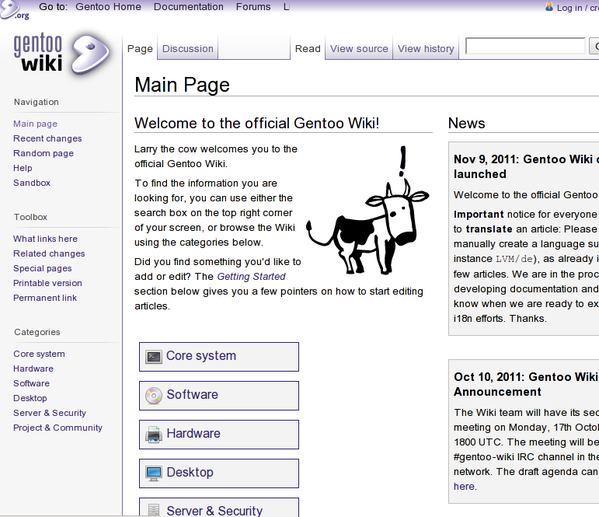This screenshot has height=517, width=599.
Task: Open Special pages in Toolbox
Action: (x=42, y=269)
